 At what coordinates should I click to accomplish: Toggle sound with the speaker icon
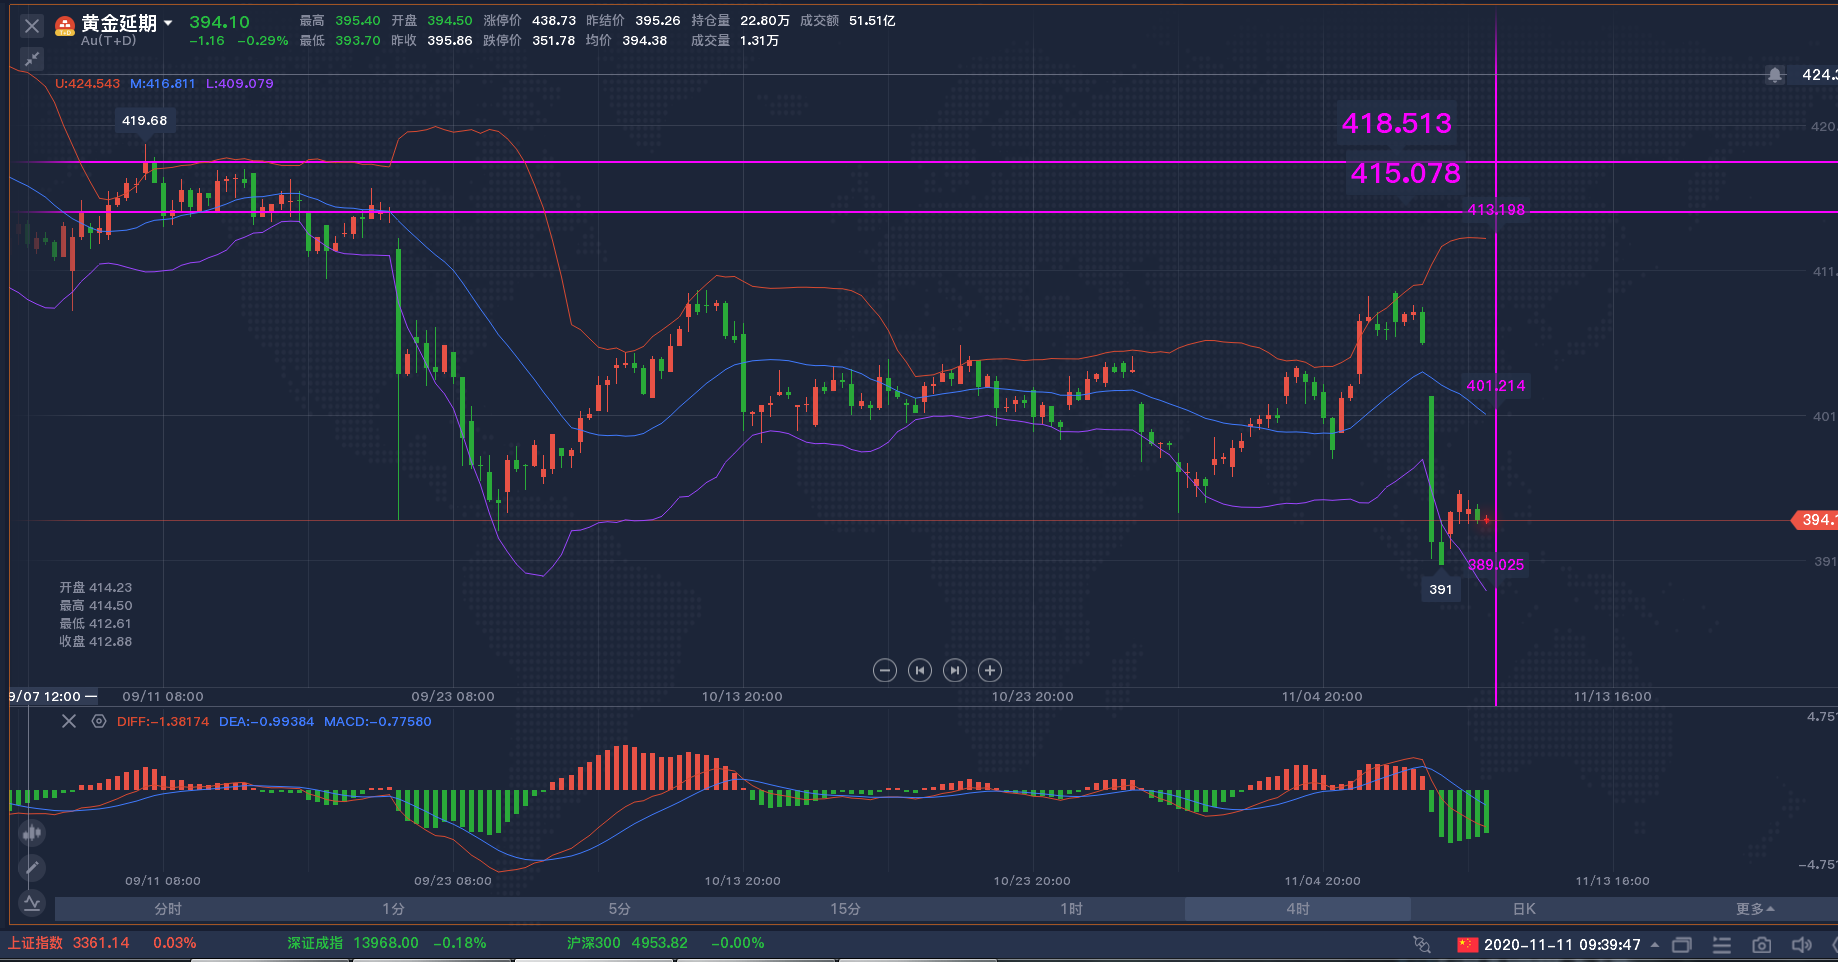coord(1802,944)
